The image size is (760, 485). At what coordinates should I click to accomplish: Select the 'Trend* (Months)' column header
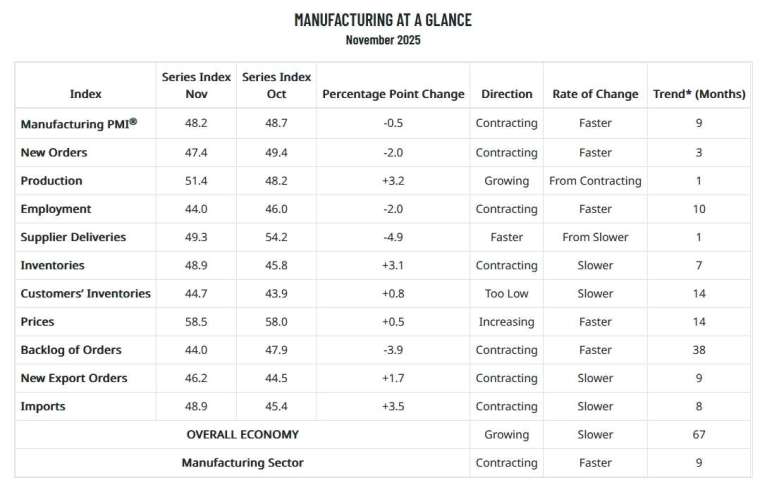pyautogui.click(x=698, y=94)
